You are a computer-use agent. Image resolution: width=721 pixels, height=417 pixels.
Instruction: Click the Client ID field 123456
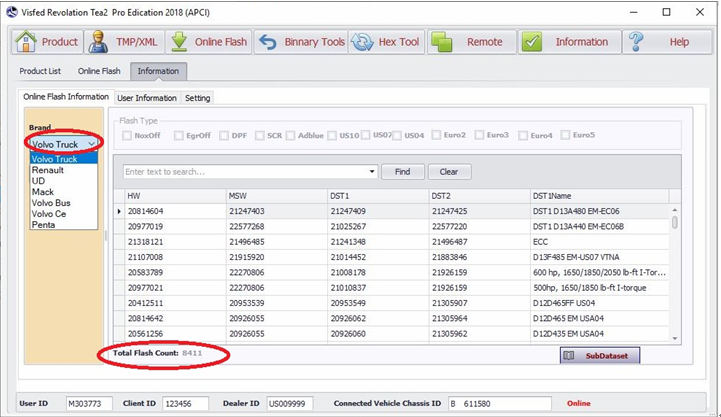tap(185, 404)
